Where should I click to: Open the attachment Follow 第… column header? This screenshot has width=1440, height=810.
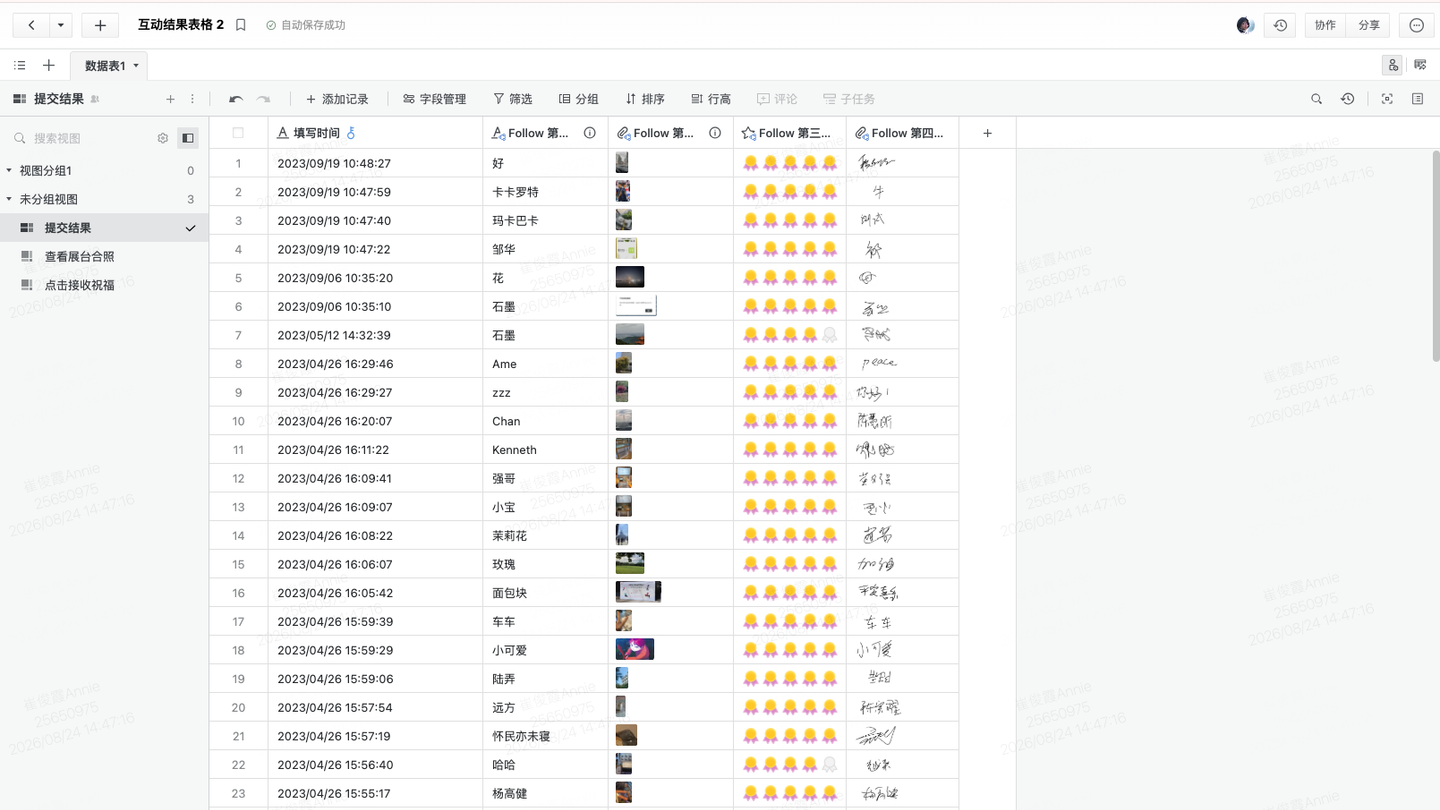(670, 133)
